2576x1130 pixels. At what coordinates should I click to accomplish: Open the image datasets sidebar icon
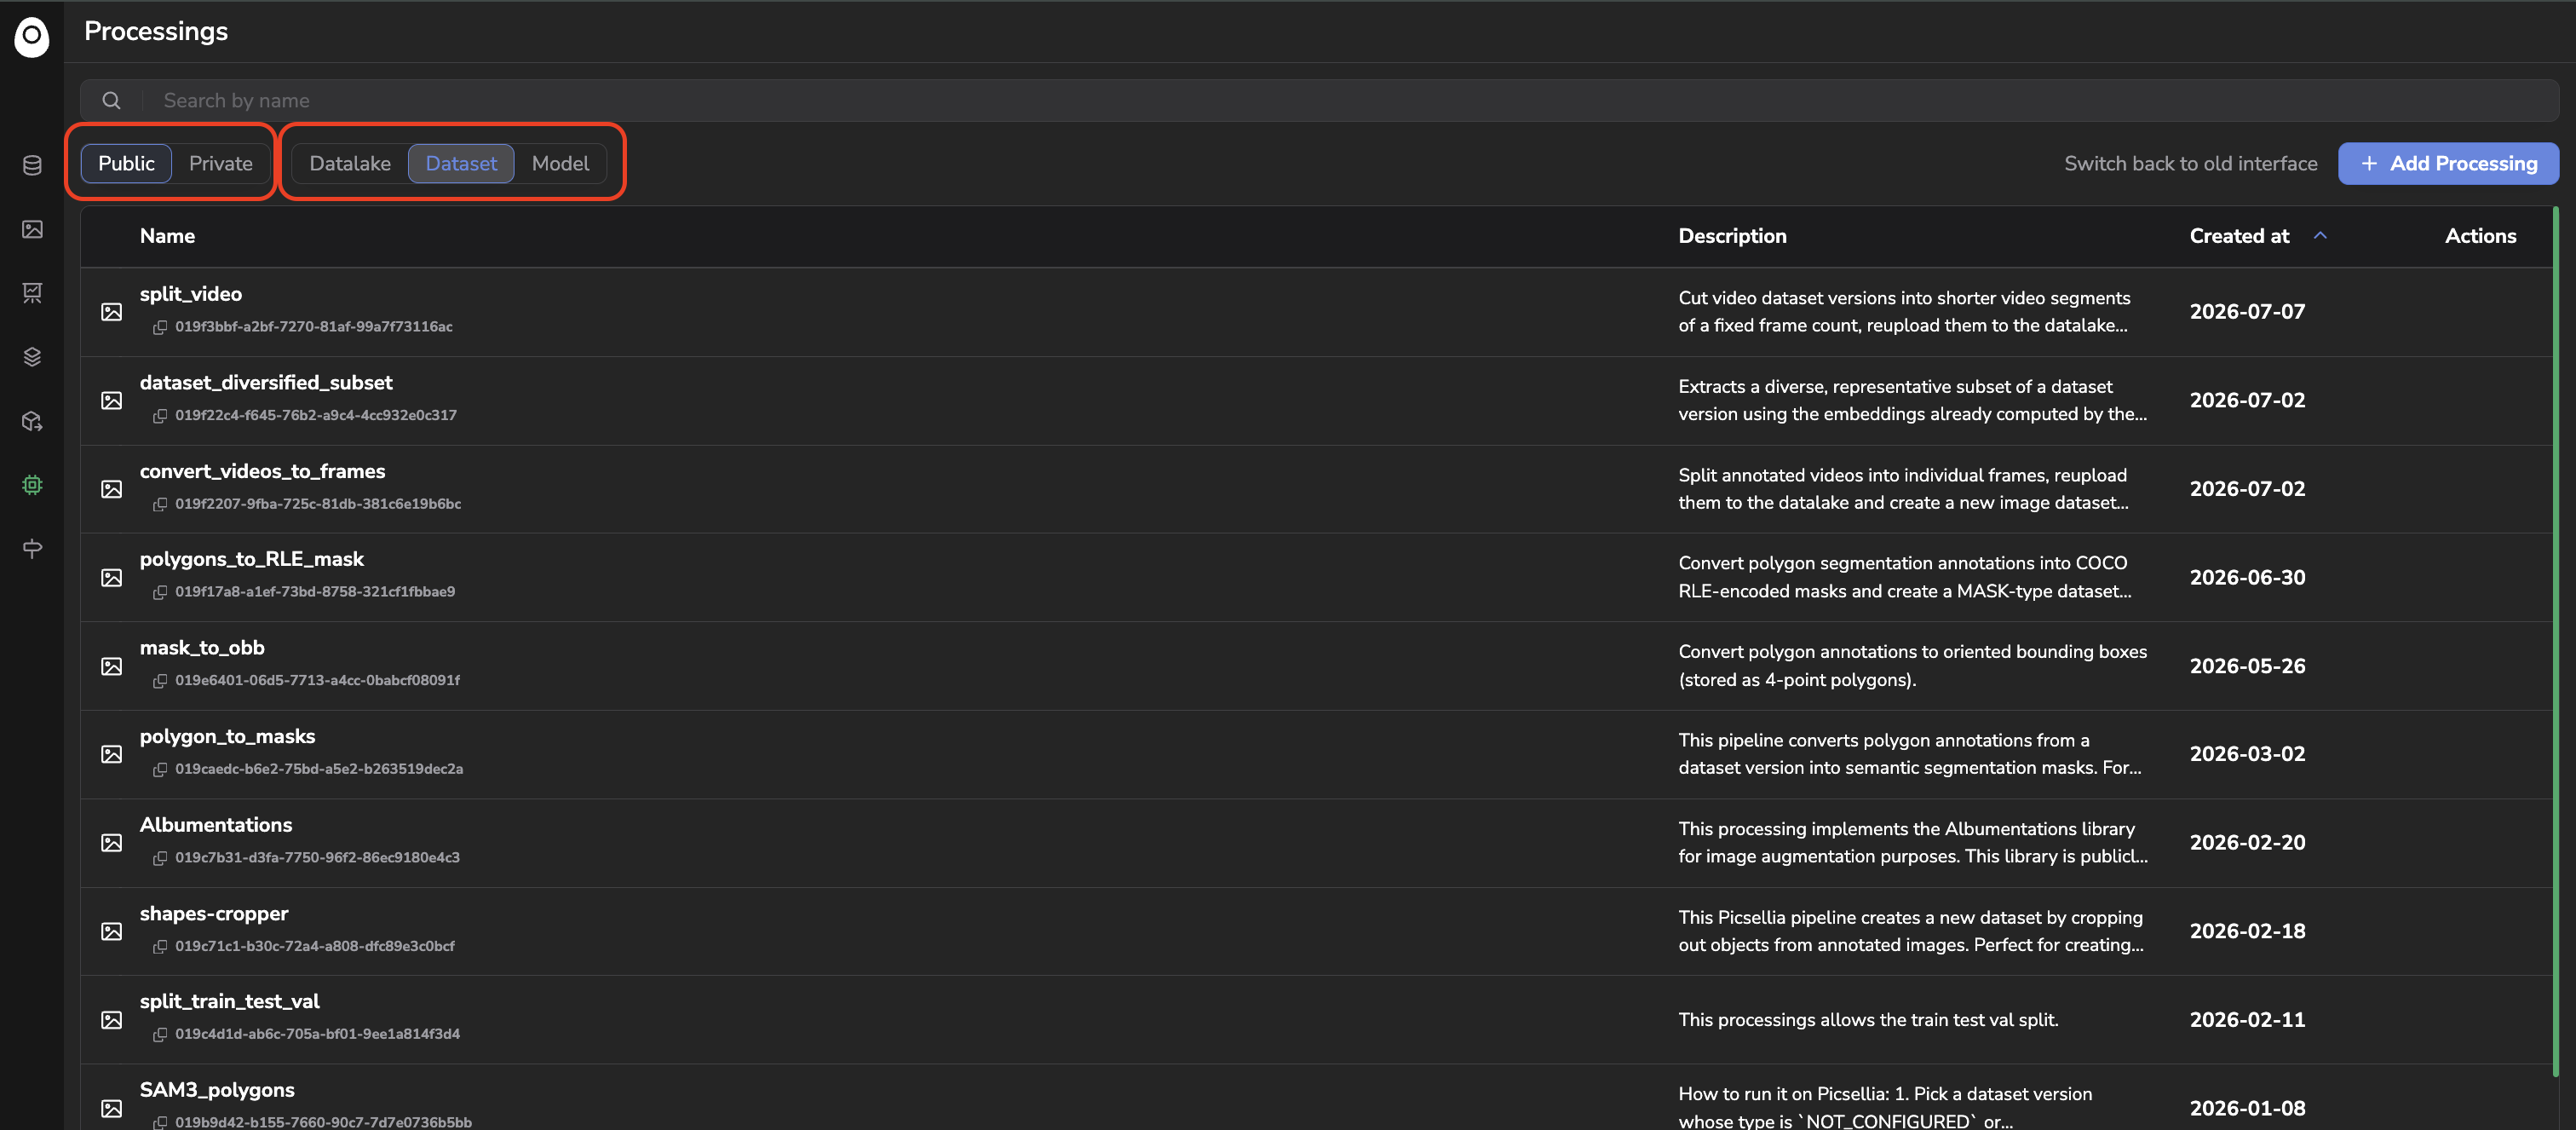(x=32, y=229)
